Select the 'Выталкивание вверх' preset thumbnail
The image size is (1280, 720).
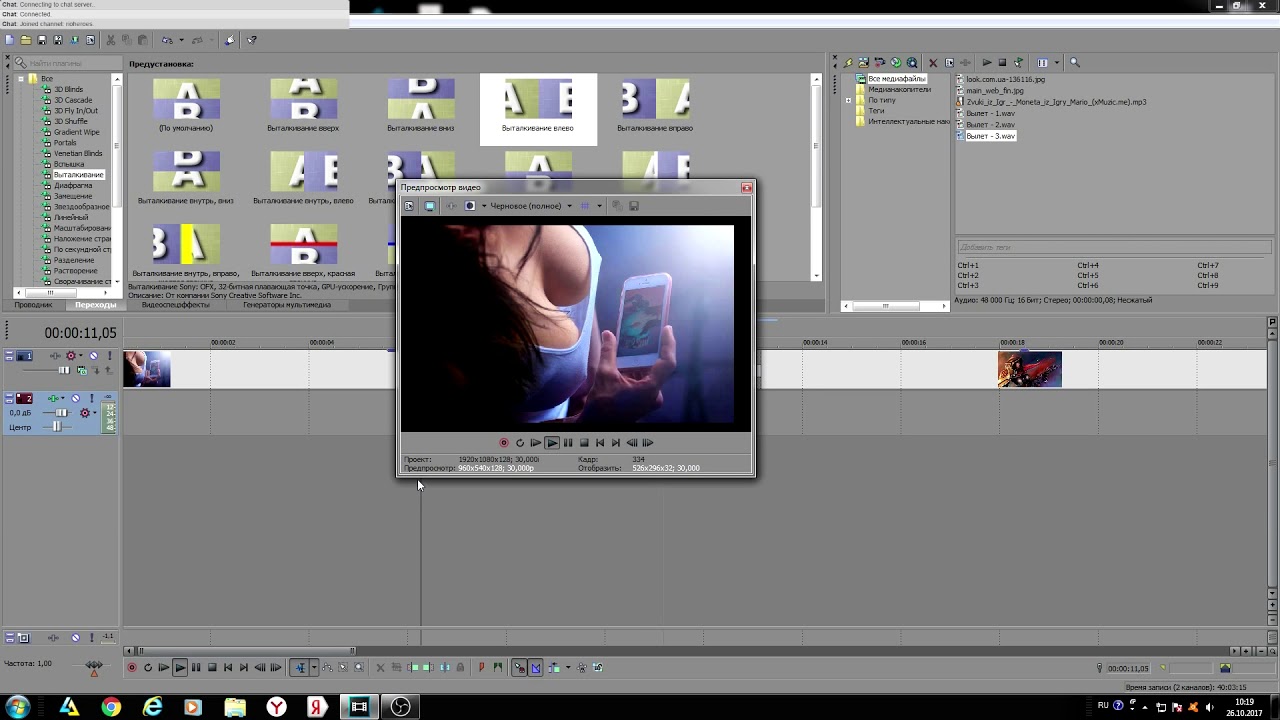click(x=303, y=106)
